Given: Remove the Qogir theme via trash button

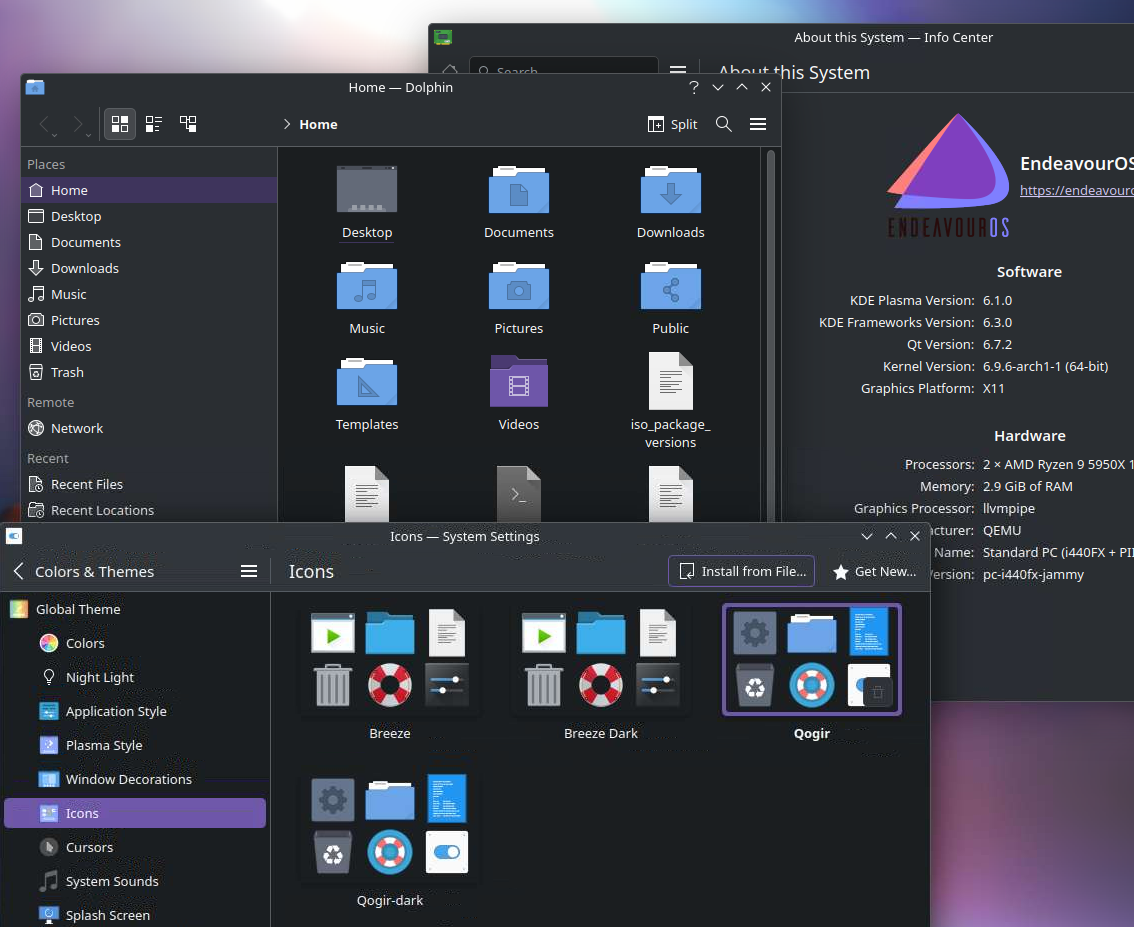Looking at the screenshot, I should (877, 692).
